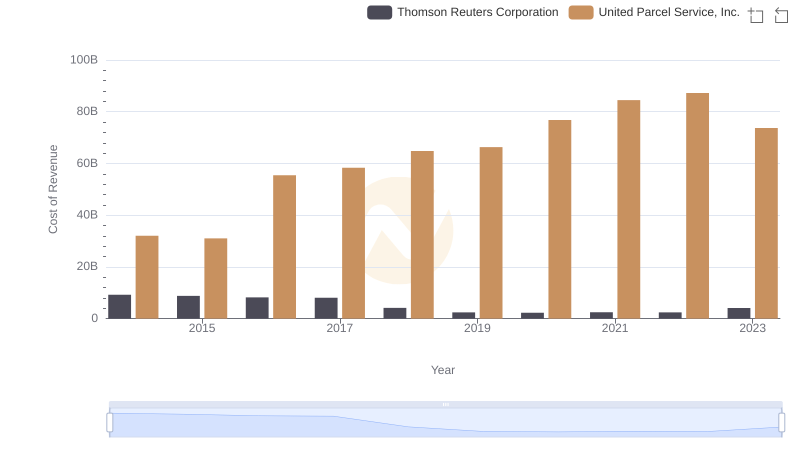The height and width of the screenshot is (461, 800).
Task: Click the United Parcel Service bar for 2016
Action: pos(284,247)
